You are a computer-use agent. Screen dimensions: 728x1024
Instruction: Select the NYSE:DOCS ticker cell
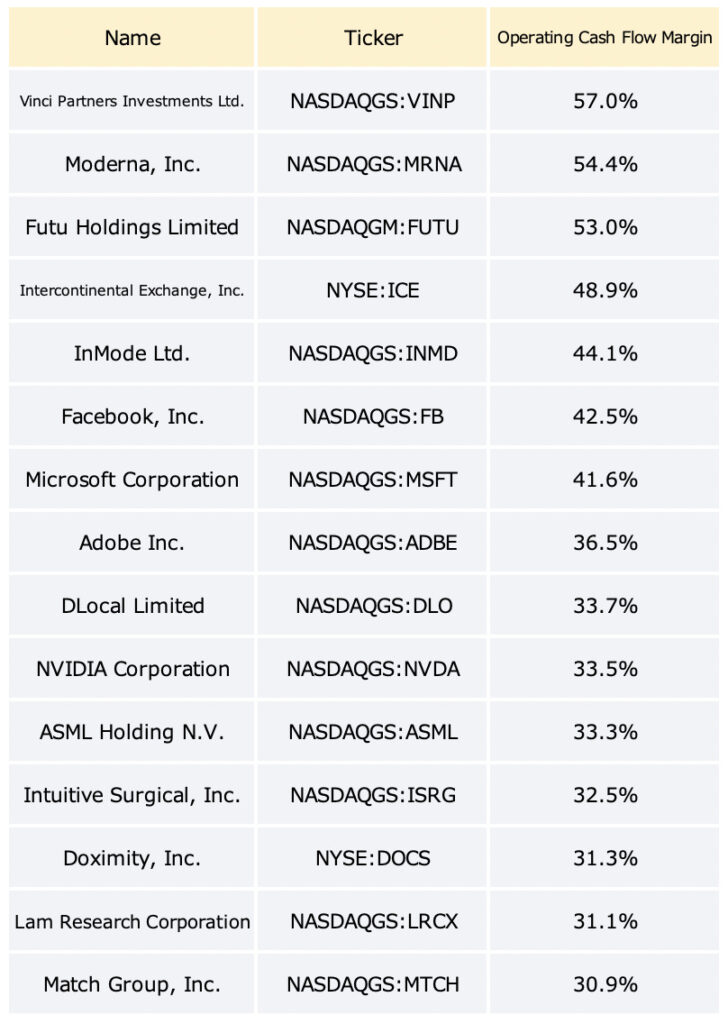372,858
